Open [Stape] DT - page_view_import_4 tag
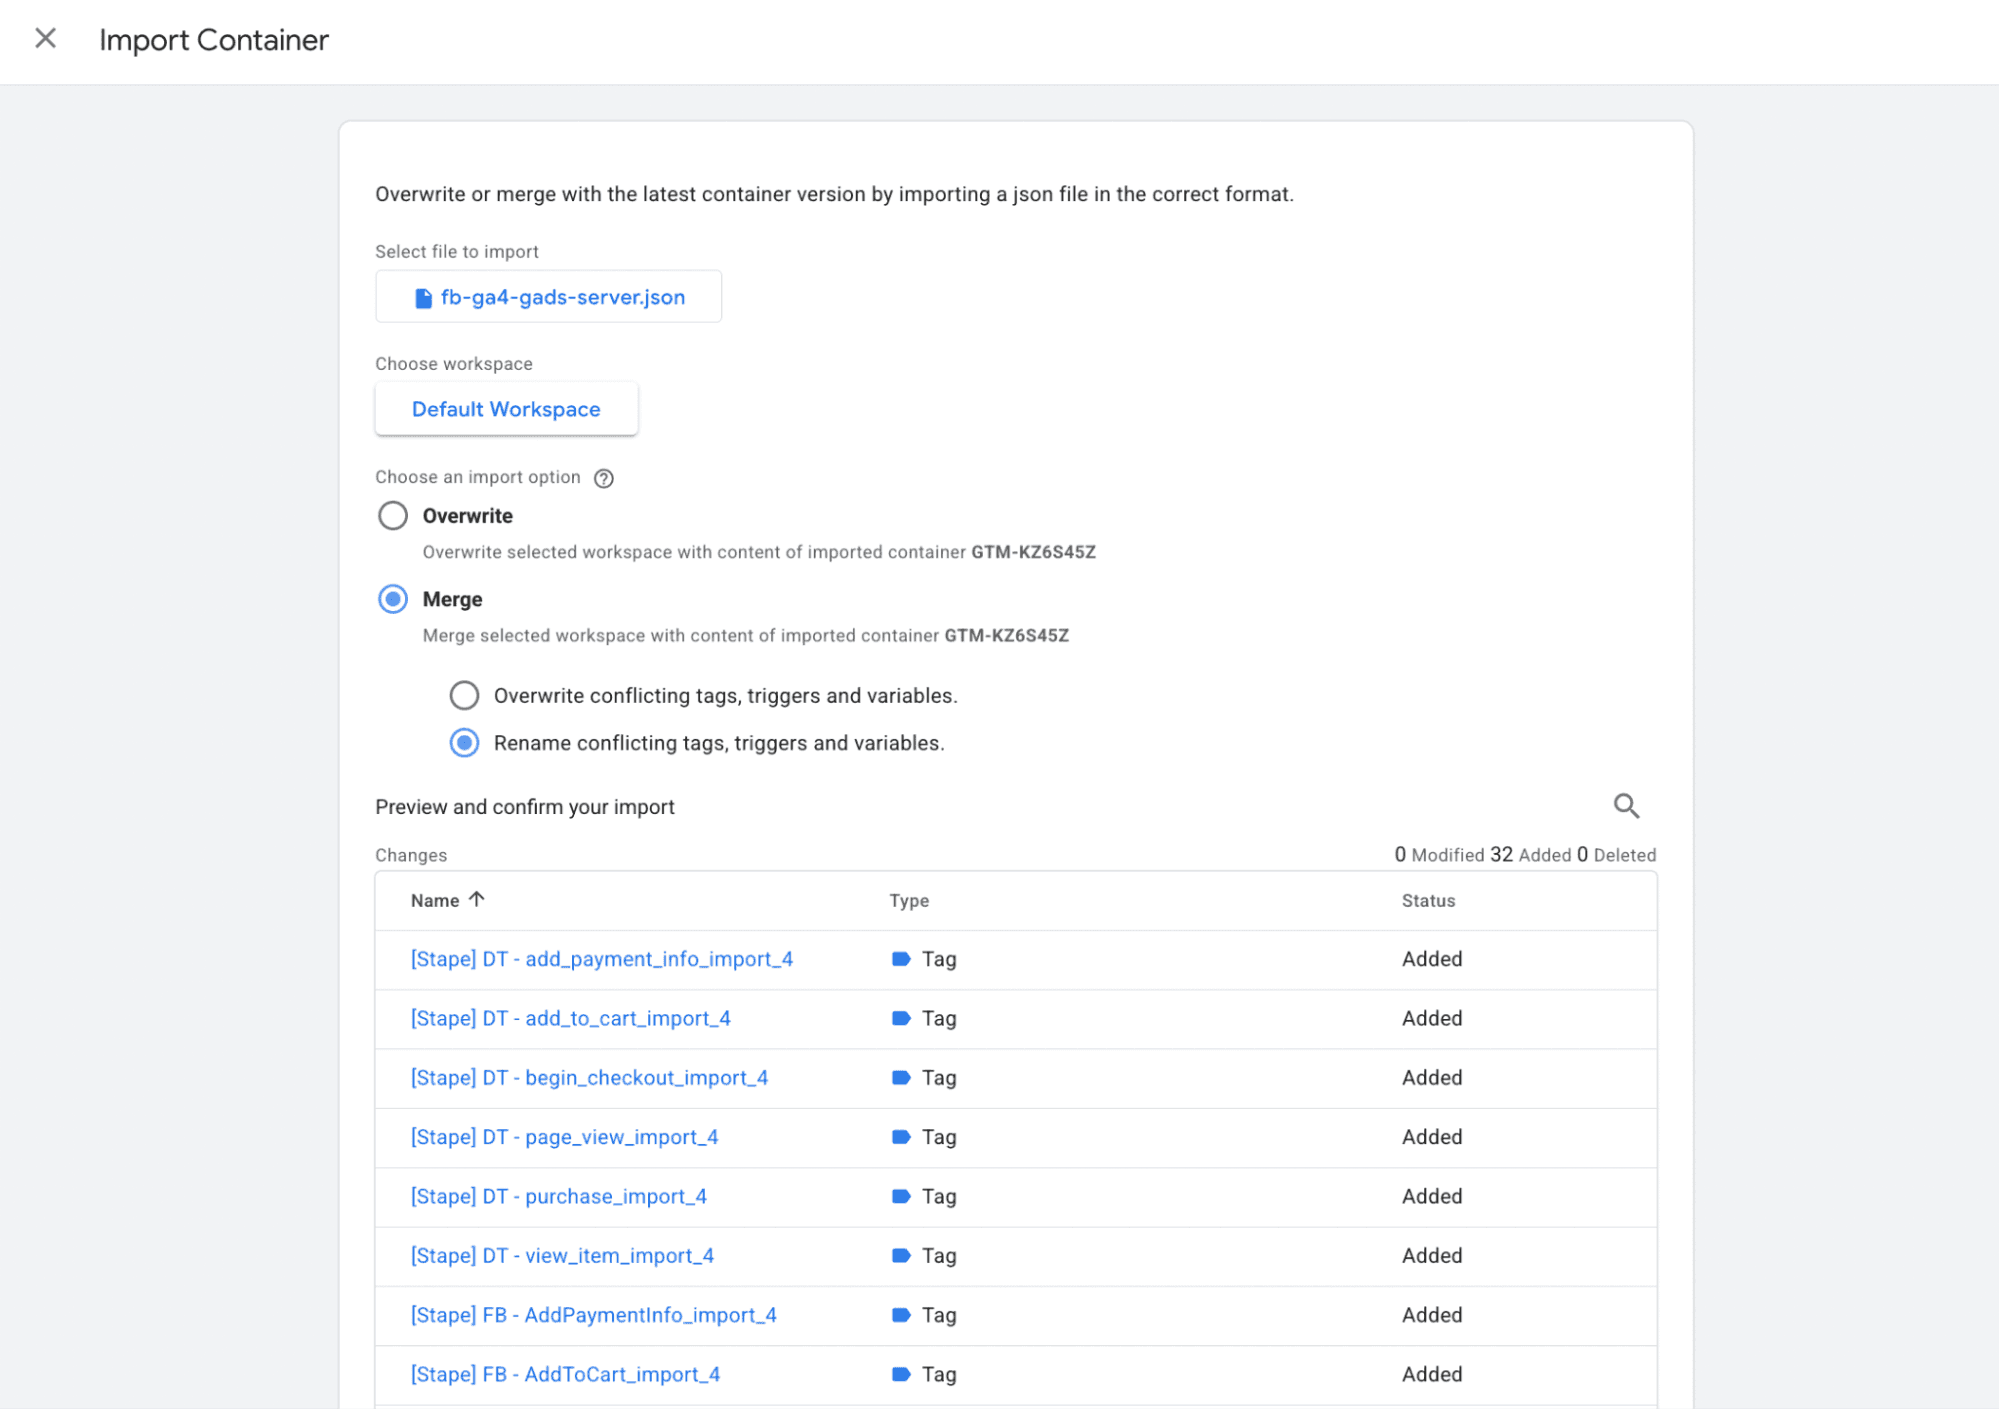1999x1410 pixels. tap(564, 1137)
